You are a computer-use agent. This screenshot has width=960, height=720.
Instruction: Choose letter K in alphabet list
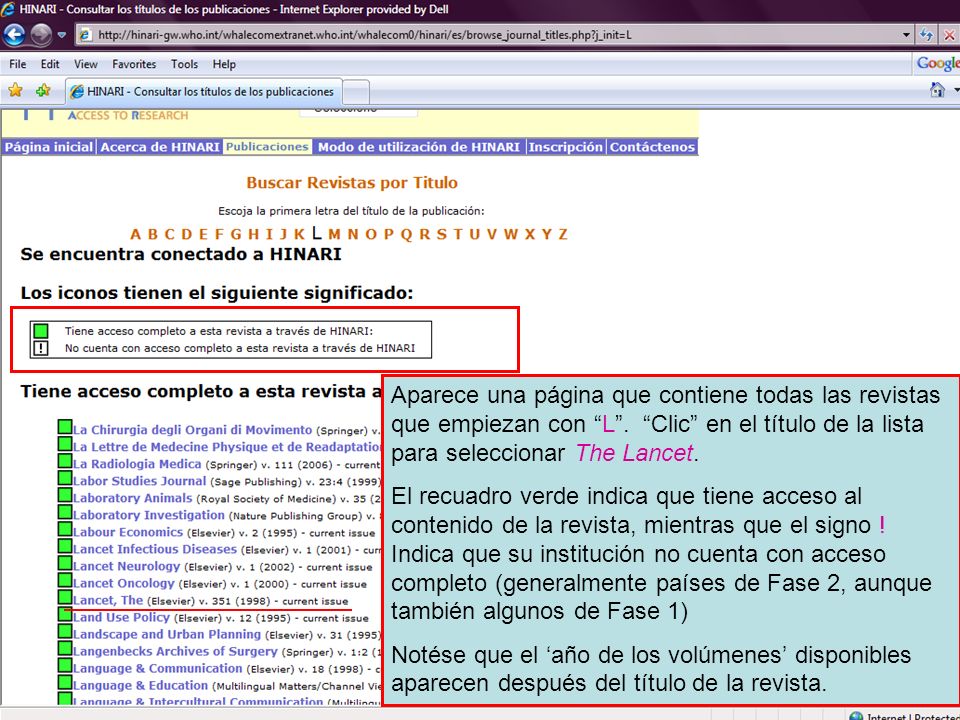coord(299,234)
